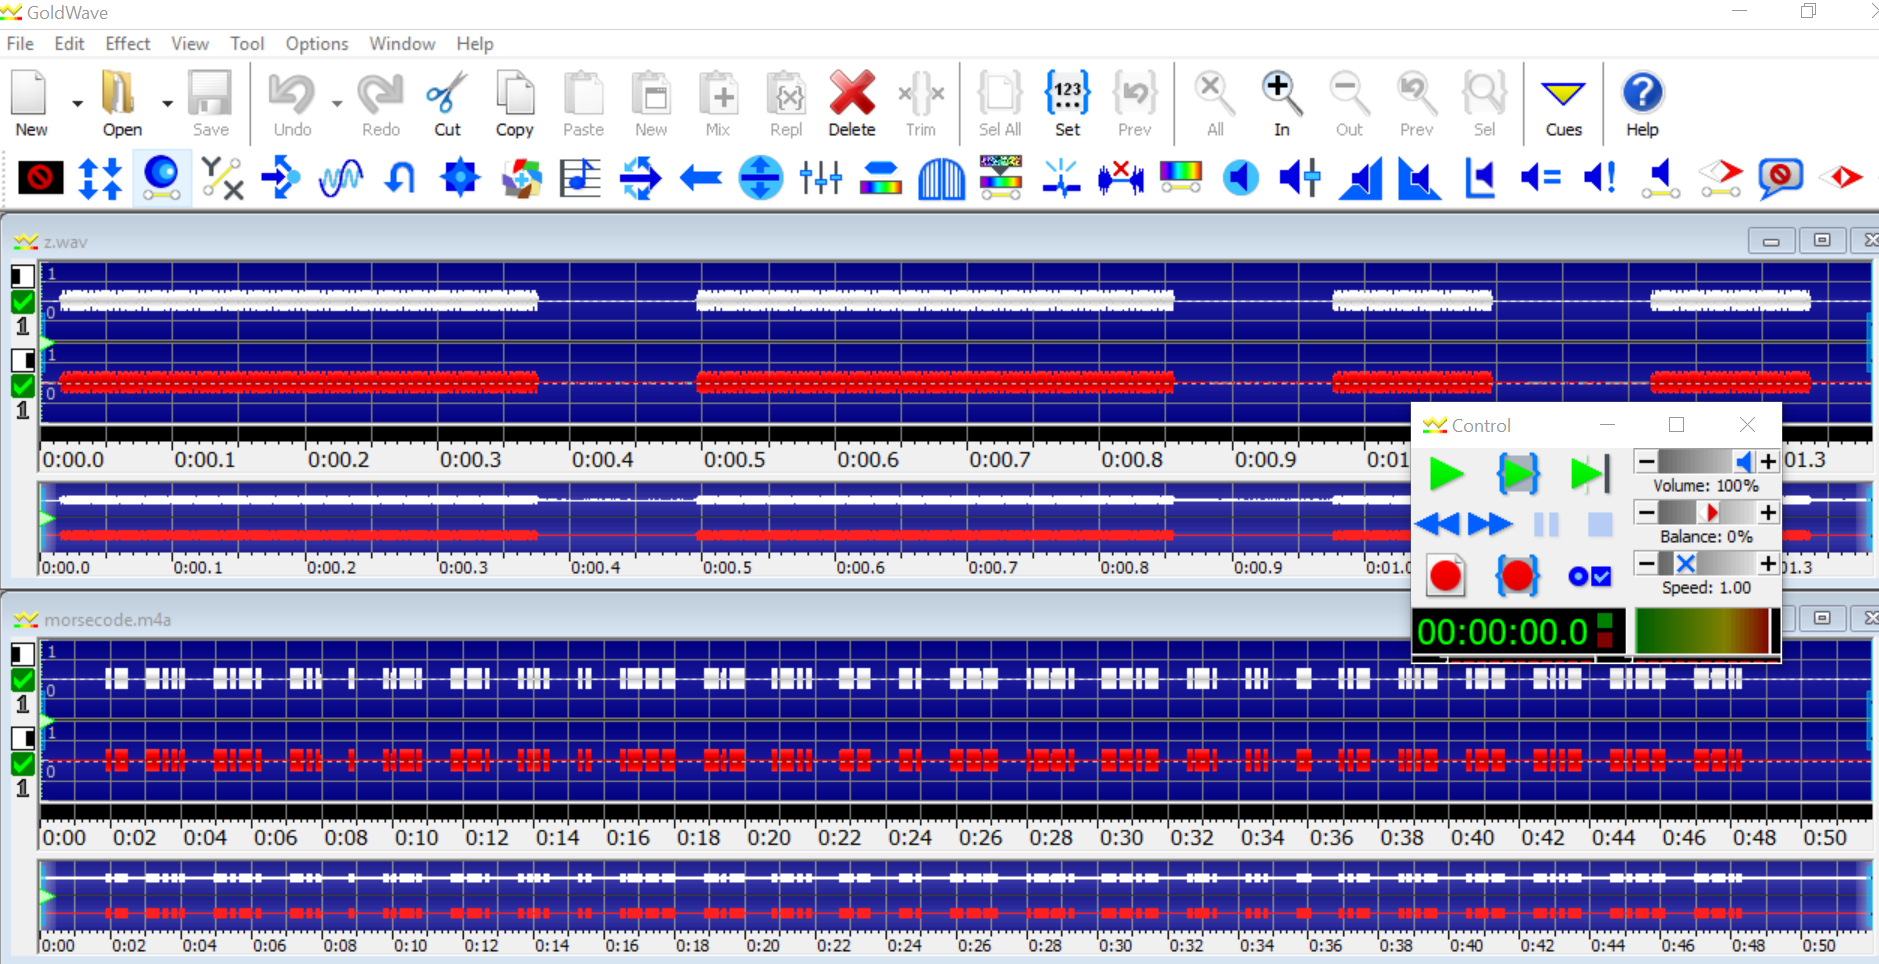Toggle morsecode.m4a left channel green checkbox
The height and width of the screenshot is (964, 1879).
point(22,679)
